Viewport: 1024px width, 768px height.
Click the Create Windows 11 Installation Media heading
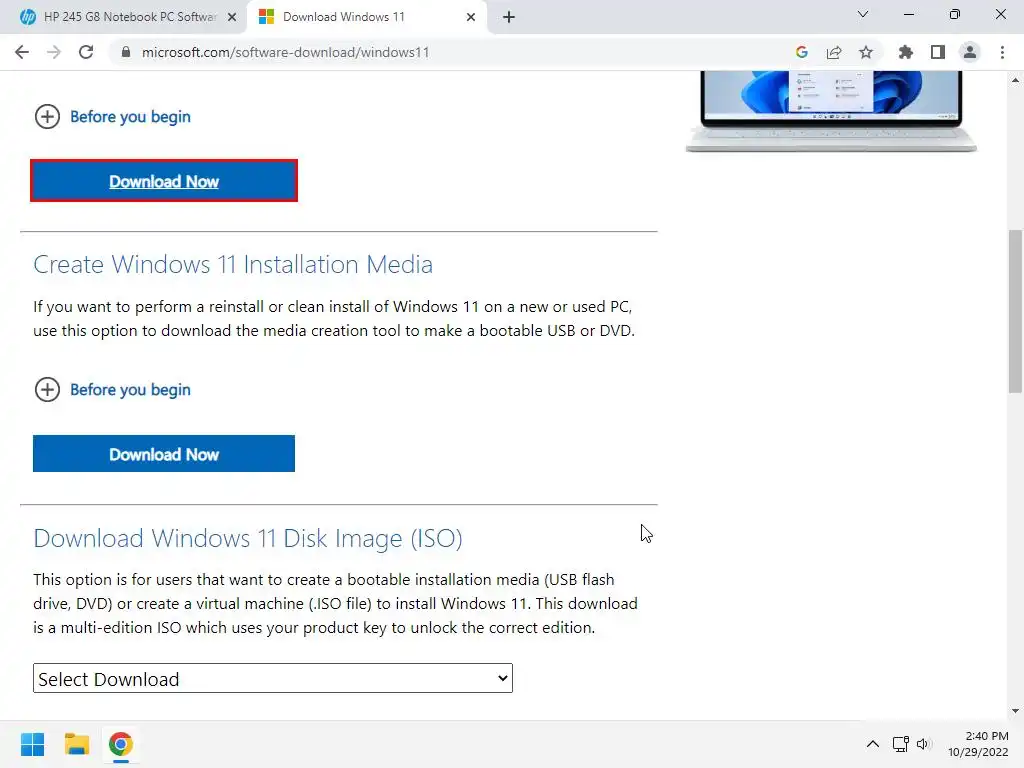point(233,264)
